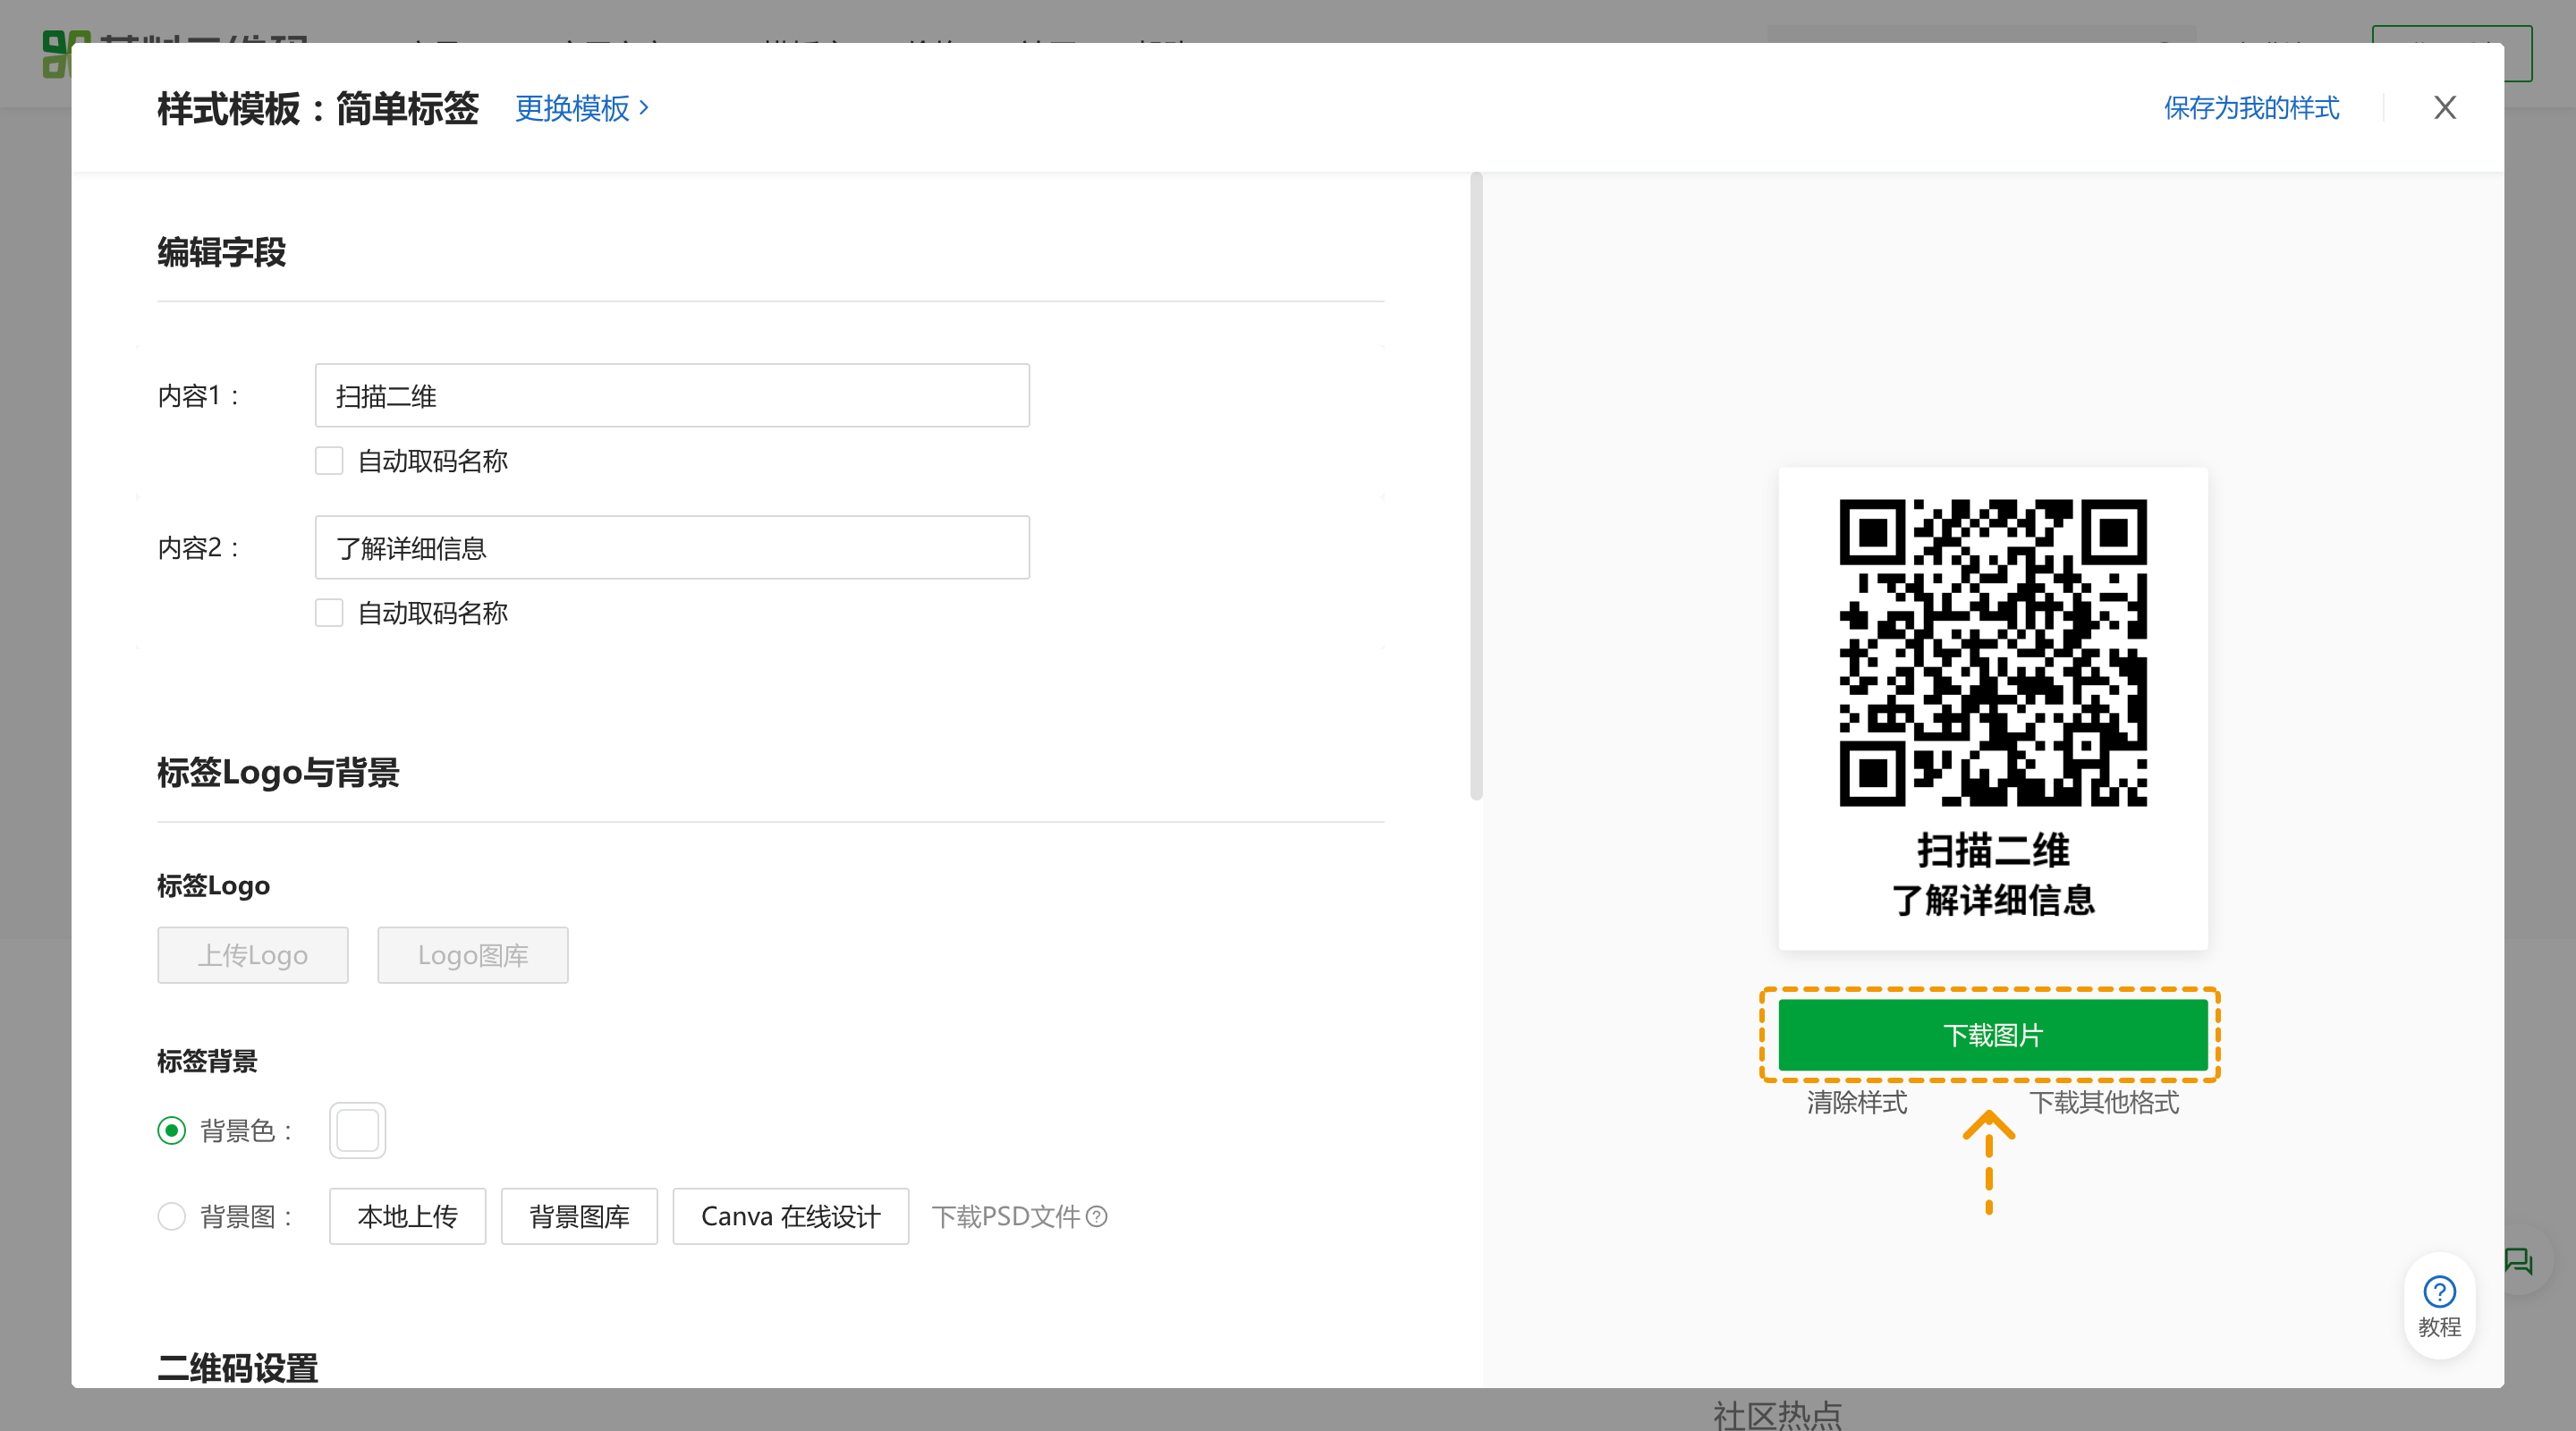
Task: Click the 编辑字段 section heading
Action: click(221, 252)
